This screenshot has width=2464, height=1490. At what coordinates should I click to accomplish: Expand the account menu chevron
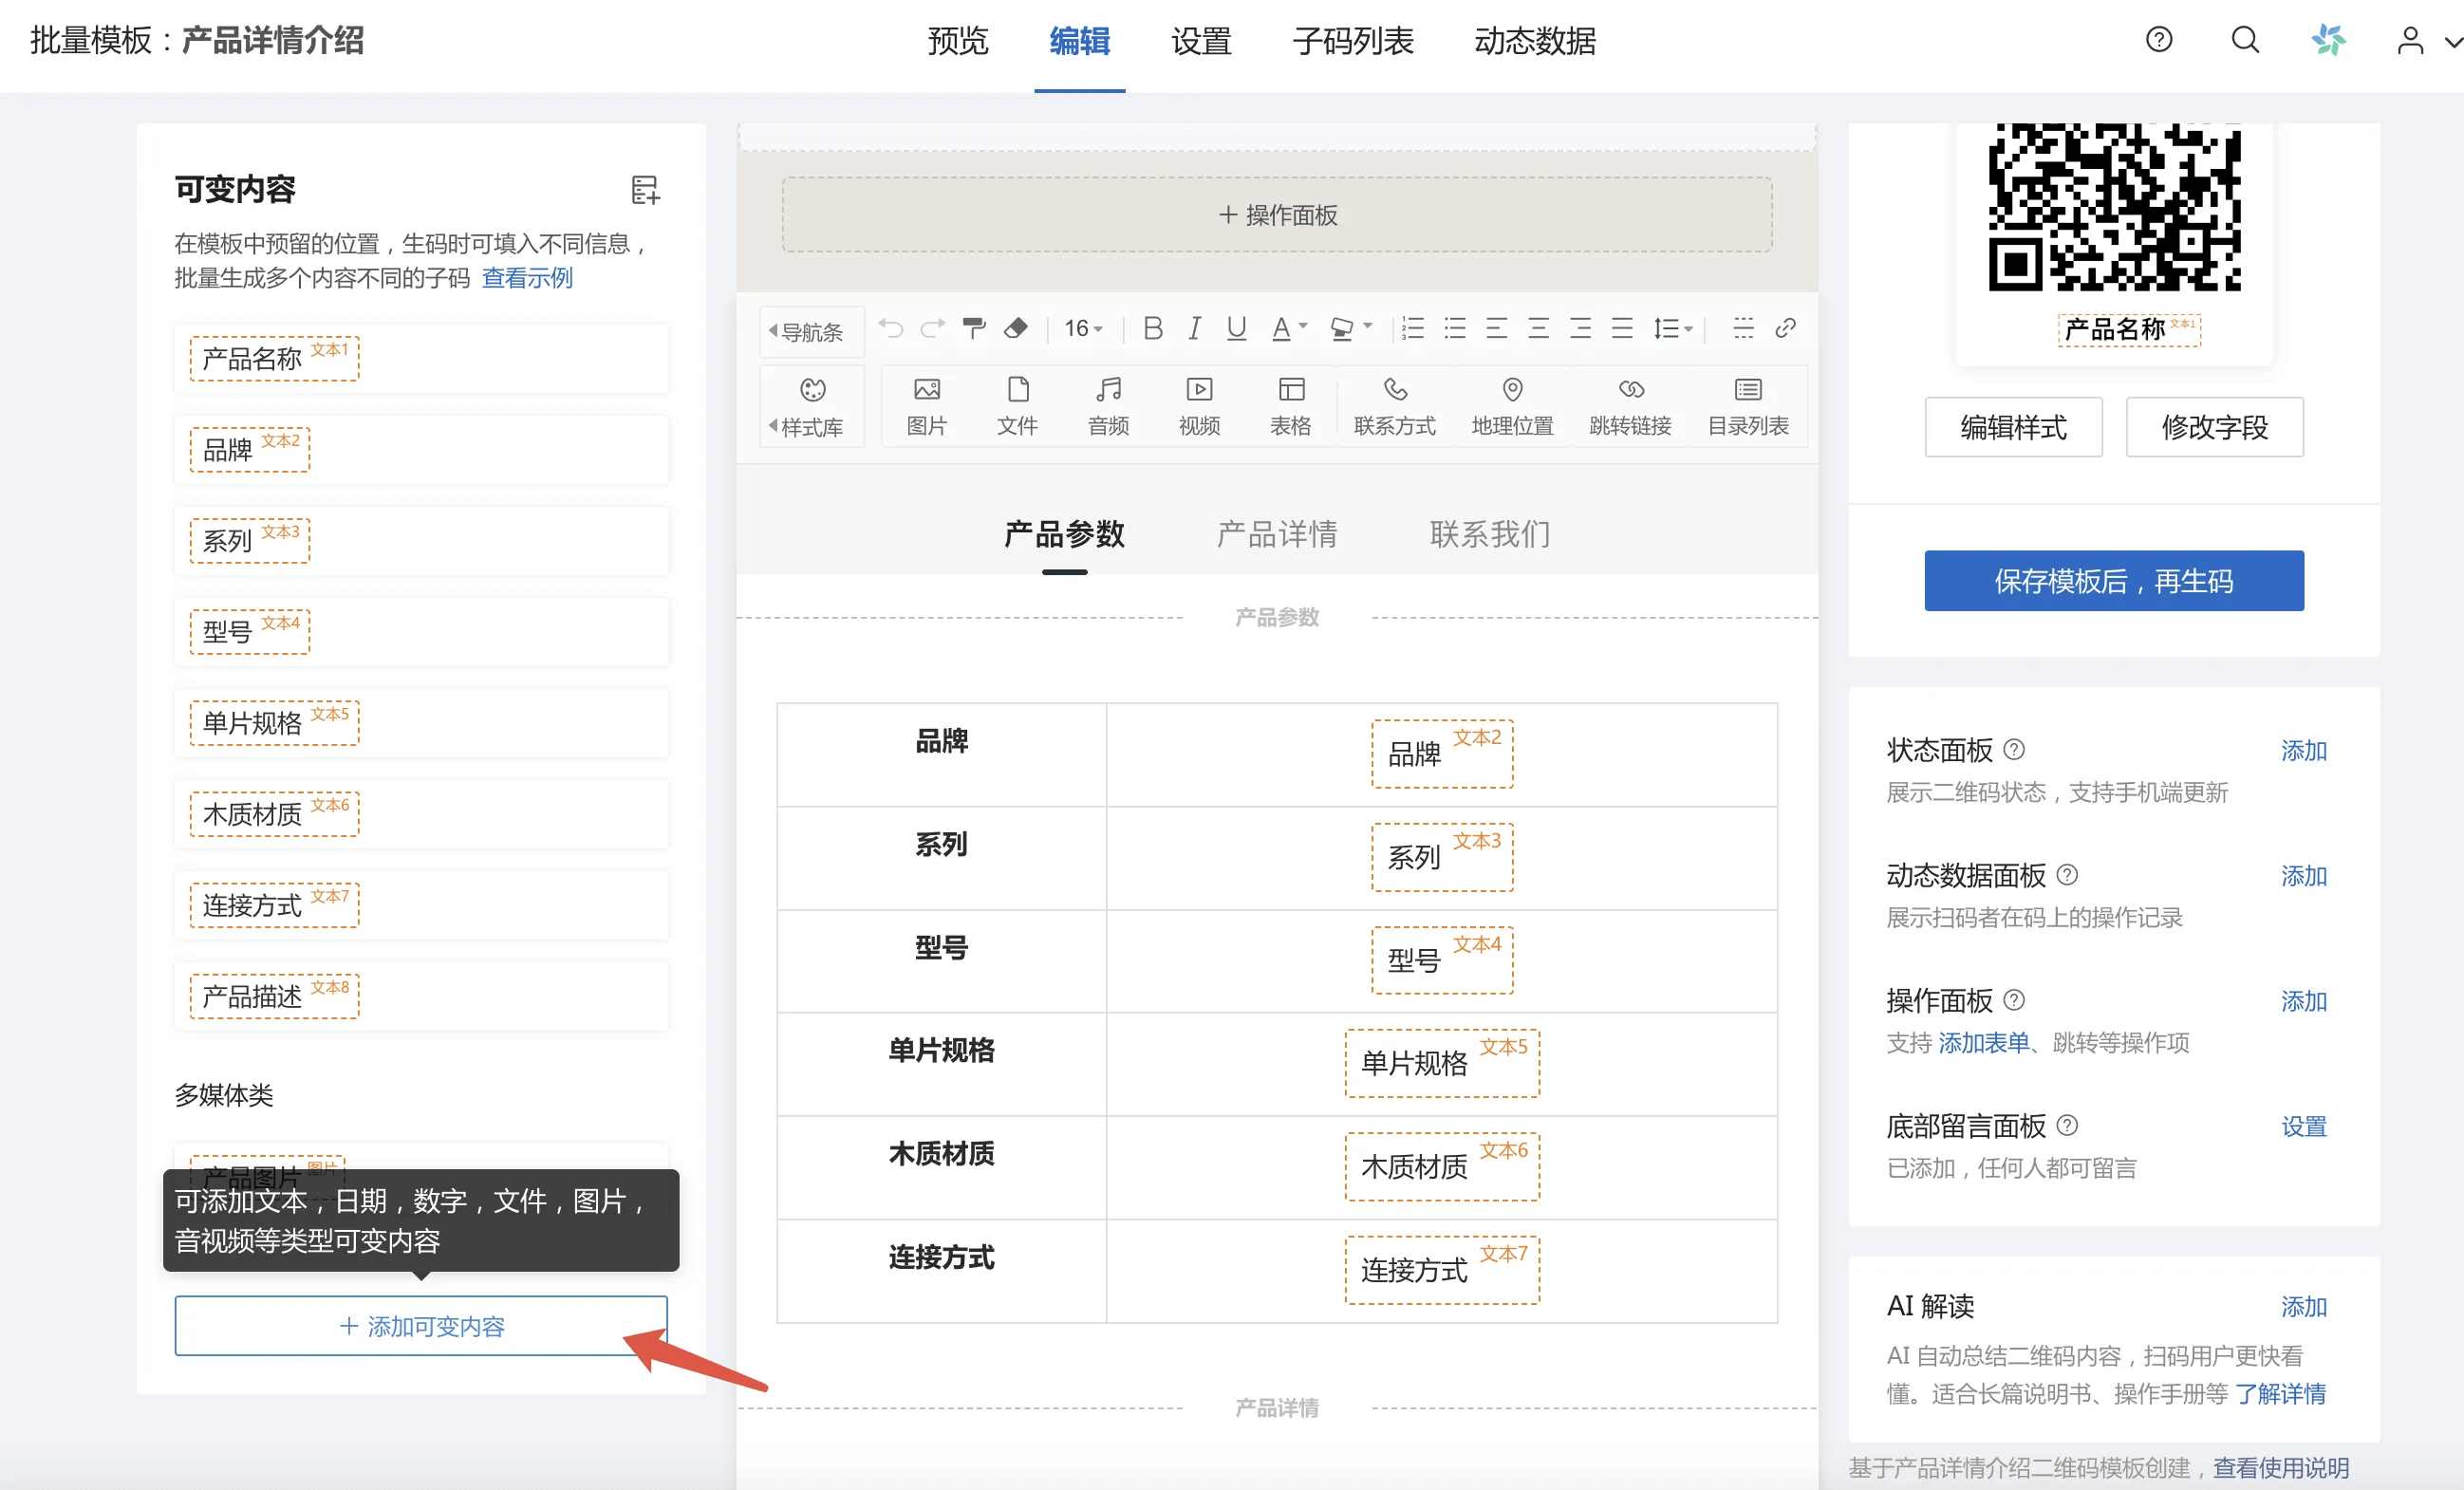(x=2452, y=42)
